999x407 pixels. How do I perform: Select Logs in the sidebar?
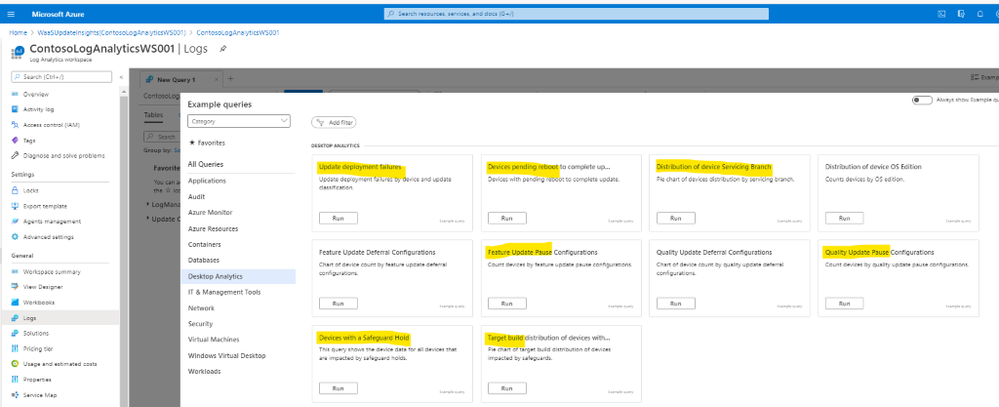[59, 318]
